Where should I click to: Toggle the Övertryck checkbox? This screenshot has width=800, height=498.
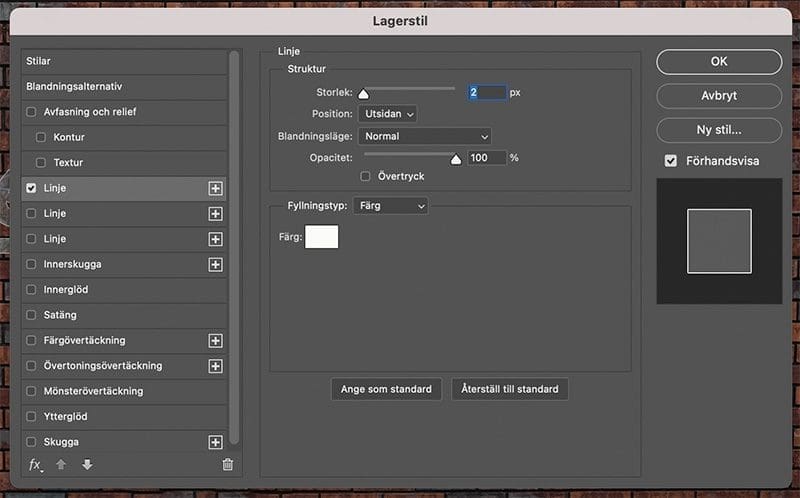pyautogui.click(x=365, y=177)
